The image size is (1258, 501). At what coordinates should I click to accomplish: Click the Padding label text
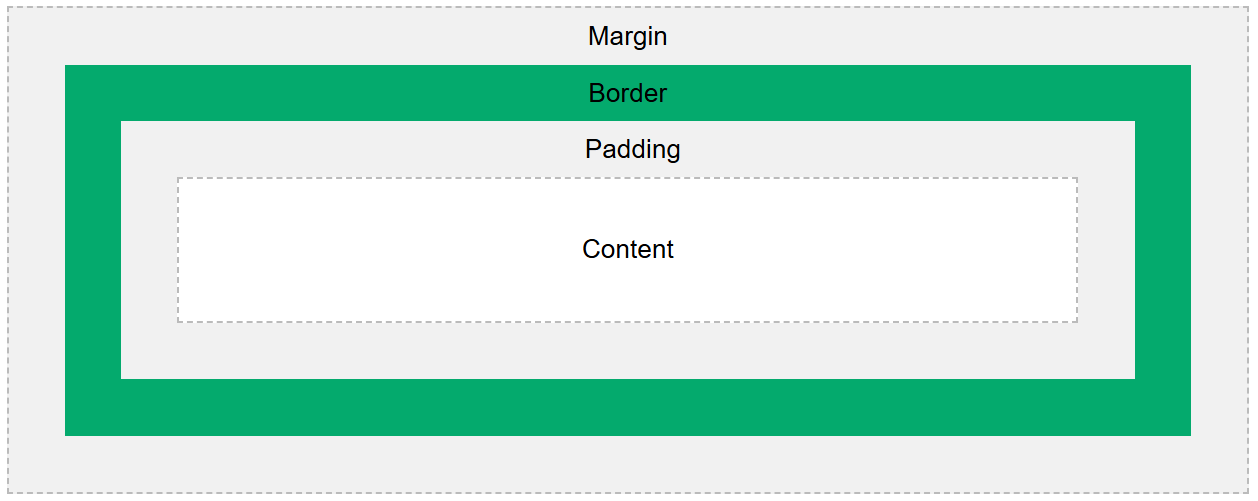pos(632,150)
